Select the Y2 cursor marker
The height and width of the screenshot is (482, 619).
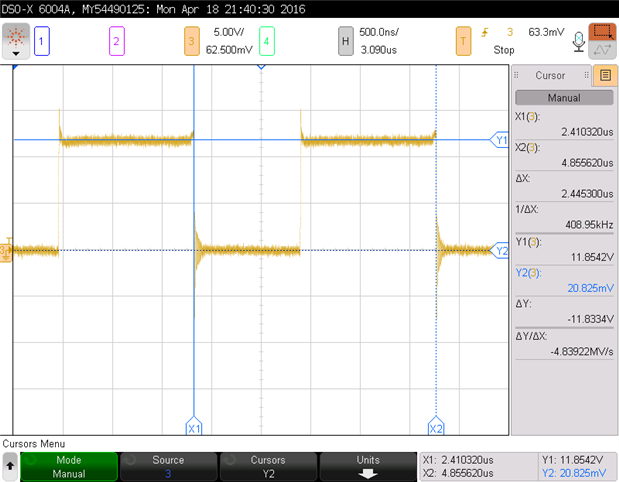coord(499,250)
